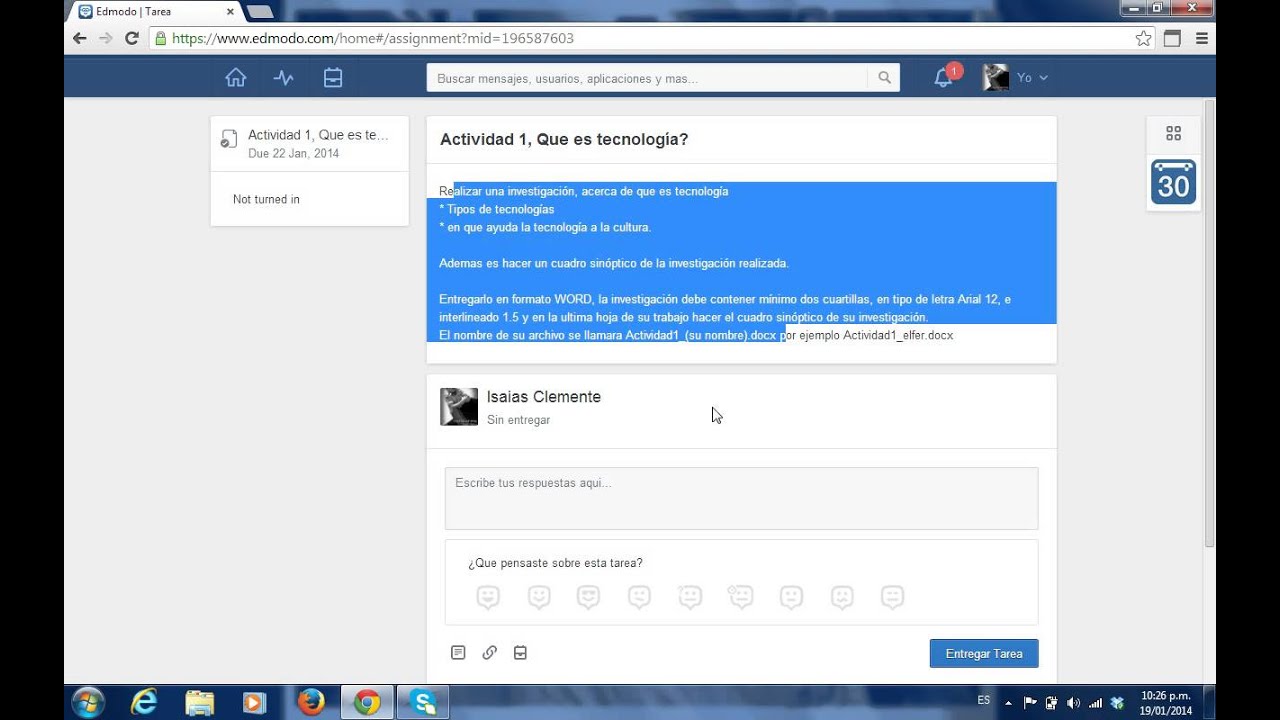Viewport: 1280px width, 720px height.
Task: Open Isaias Clemente name link
Action: point(544,397)
